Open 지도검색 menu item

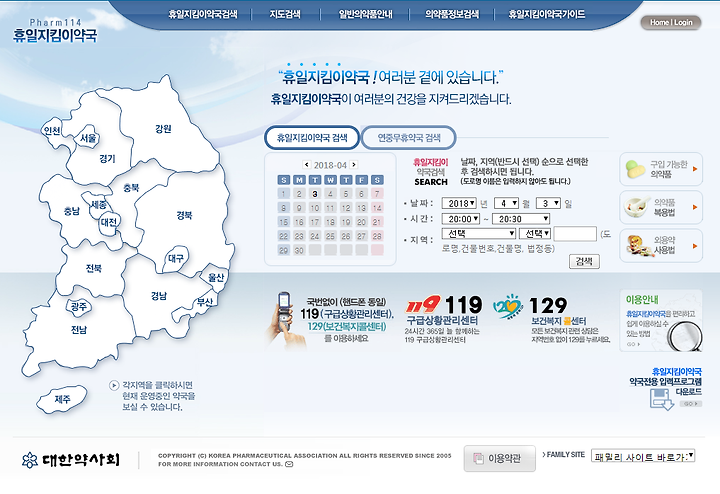click(x=285, y=14)
